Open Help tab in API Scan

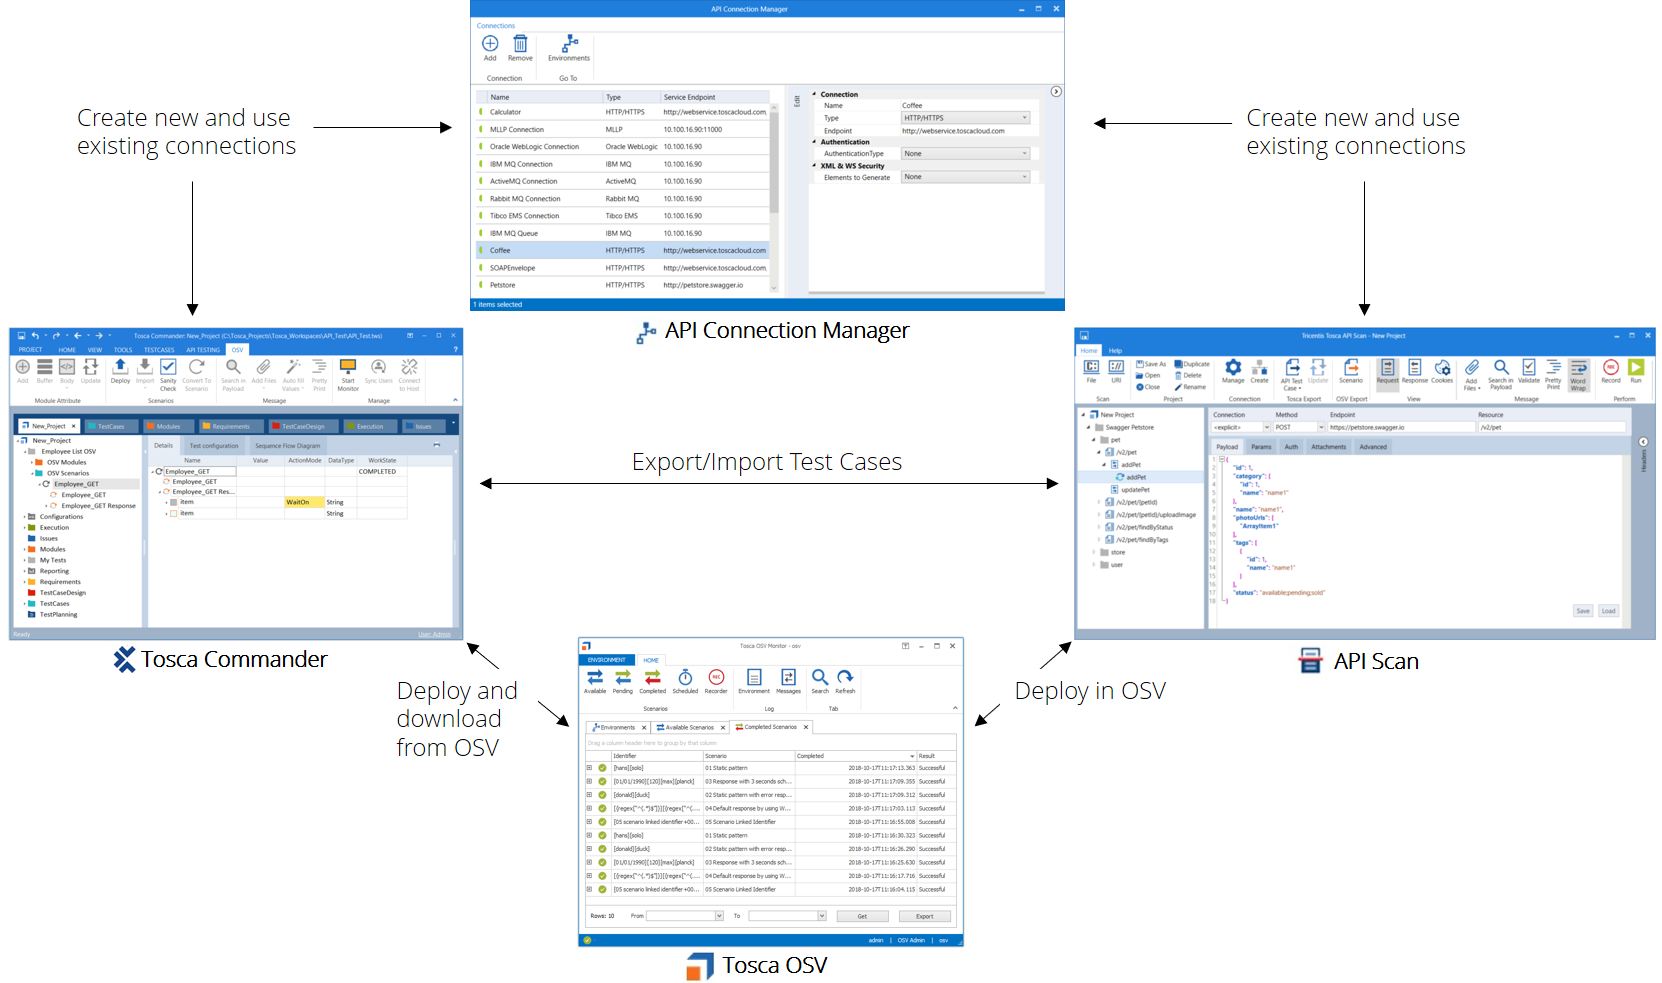click(1115, 351)
